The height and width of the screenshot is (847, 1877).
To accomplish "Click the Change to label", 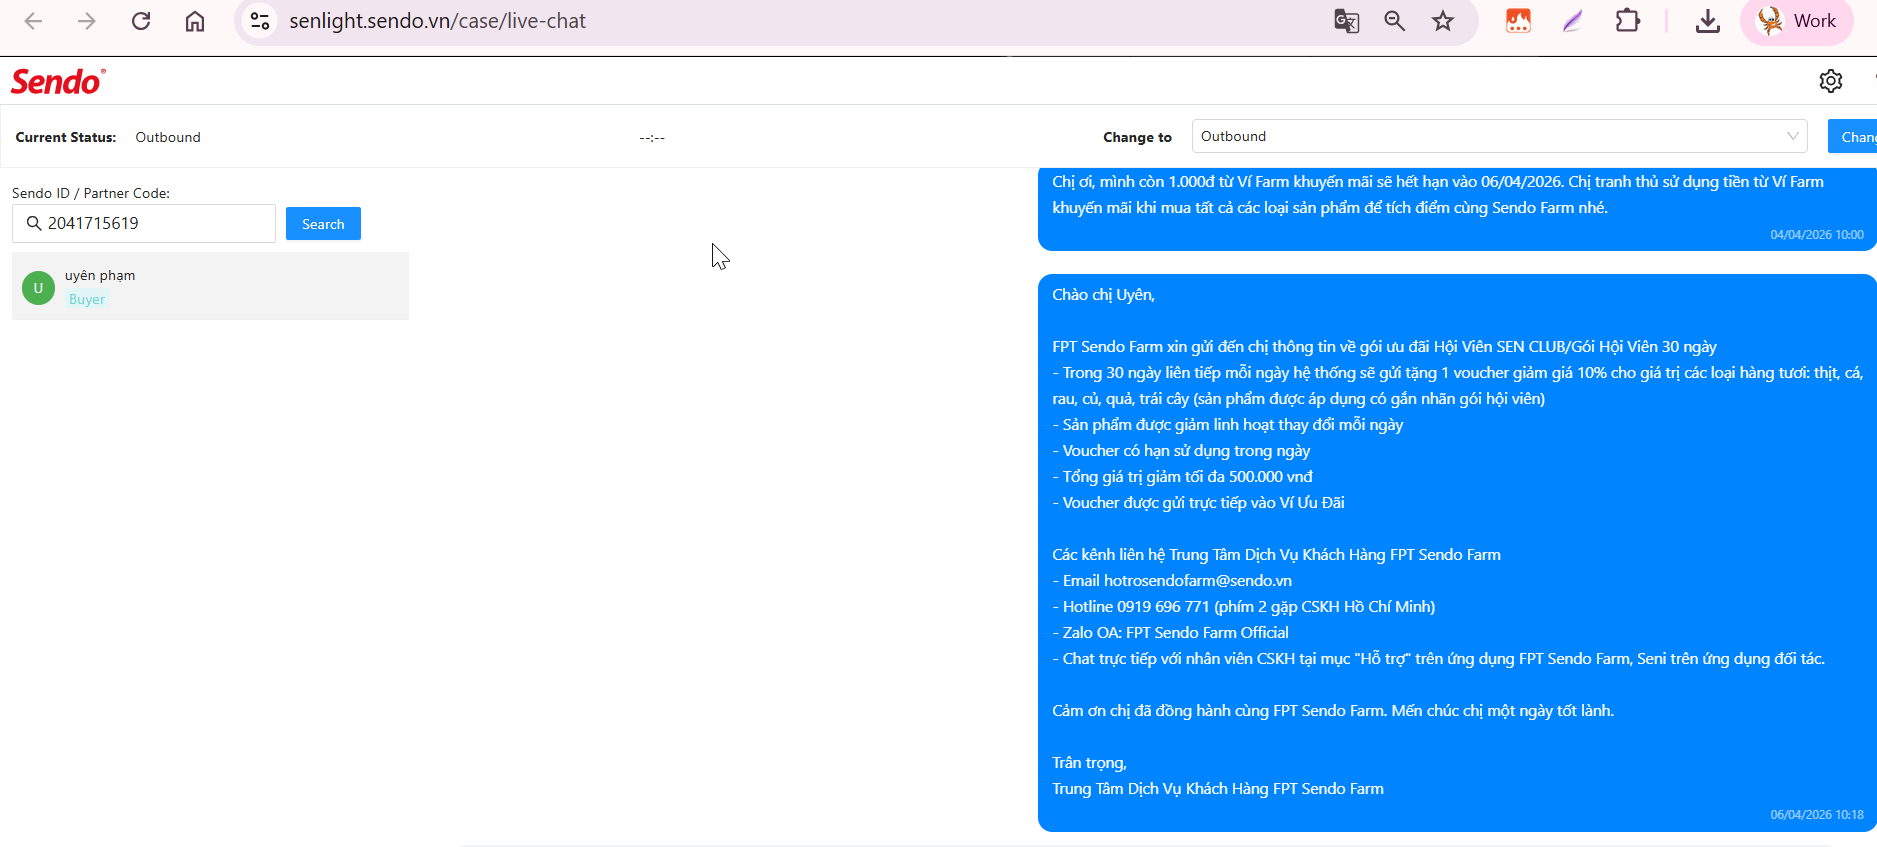I will pyautogui.click(x=1137, y=137).
